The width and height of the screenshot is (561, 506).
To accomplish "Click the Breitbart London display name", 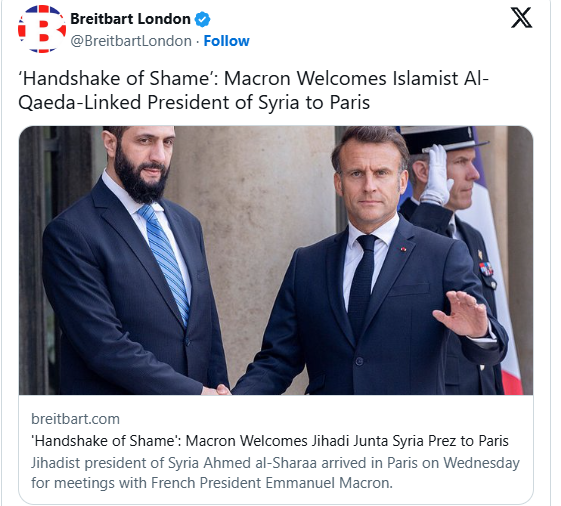I will pyautogui.click(x=130, y=19).
